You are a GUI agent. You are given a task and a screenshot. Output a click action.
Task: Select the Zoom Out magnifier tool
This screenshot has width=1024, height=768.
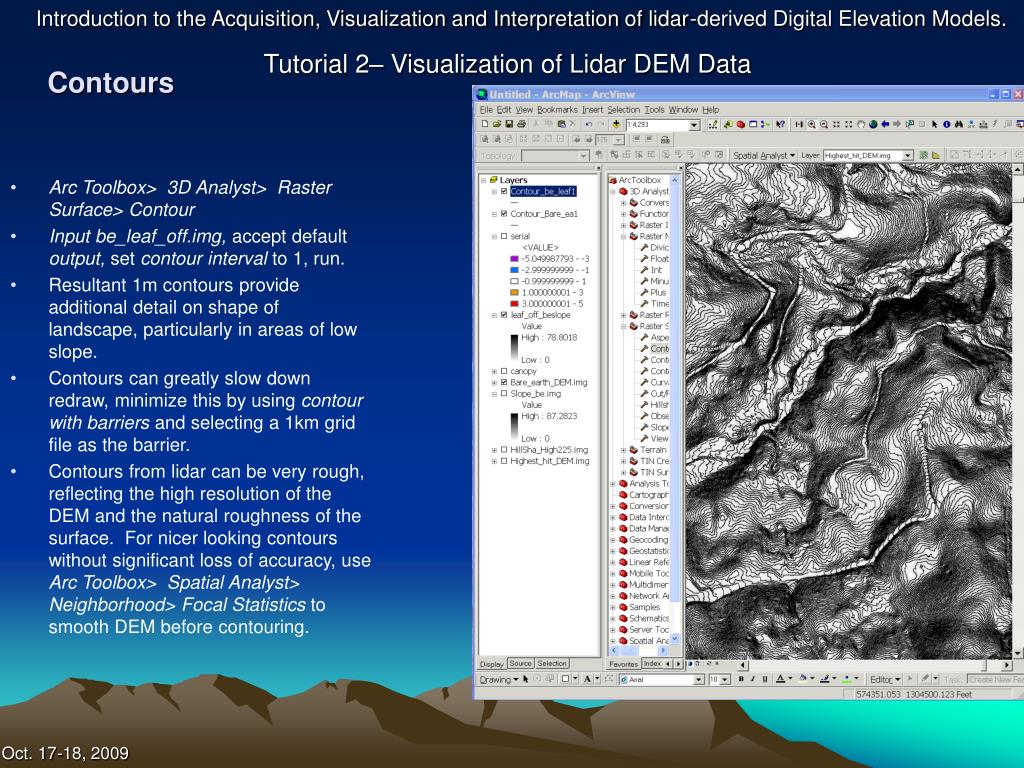[x=824, y=124]
